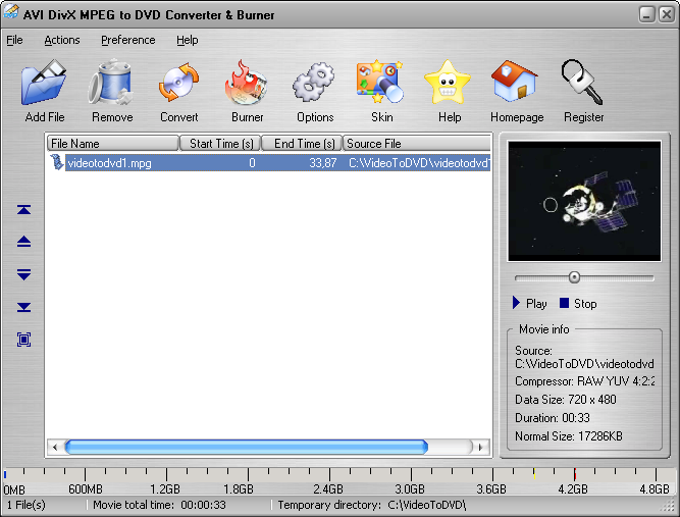
Task: Click the 1 File(s) status bar entry
Action: pos(26,505)
